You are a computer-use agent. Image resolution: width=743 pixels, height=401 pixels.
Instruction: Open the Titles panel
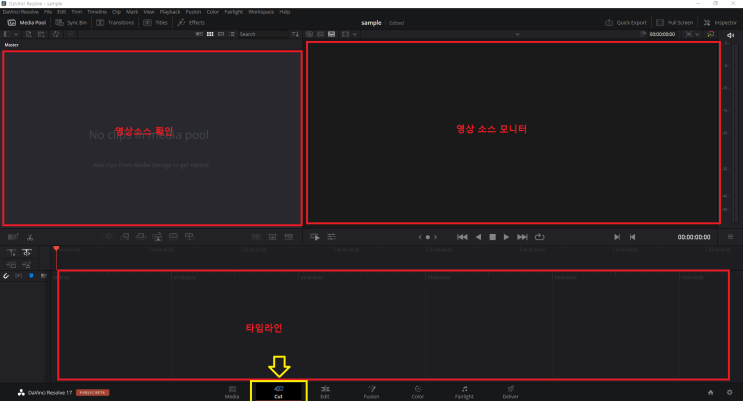(x=156, y=23)
